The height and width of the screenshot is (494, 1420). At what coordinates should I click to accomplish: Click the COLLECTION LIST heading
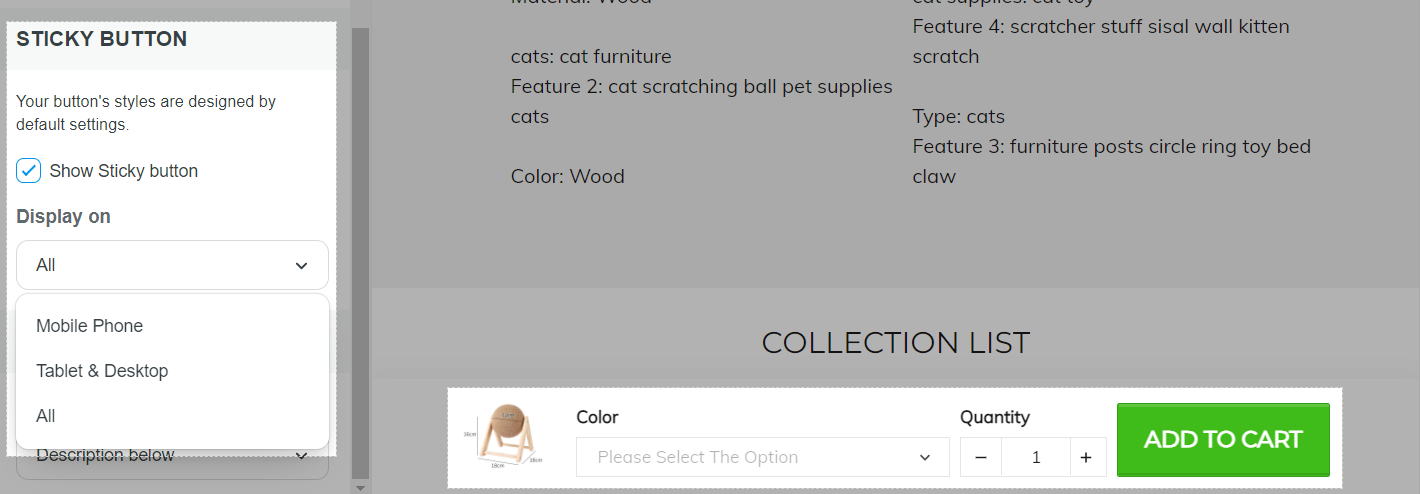(895, 343)
